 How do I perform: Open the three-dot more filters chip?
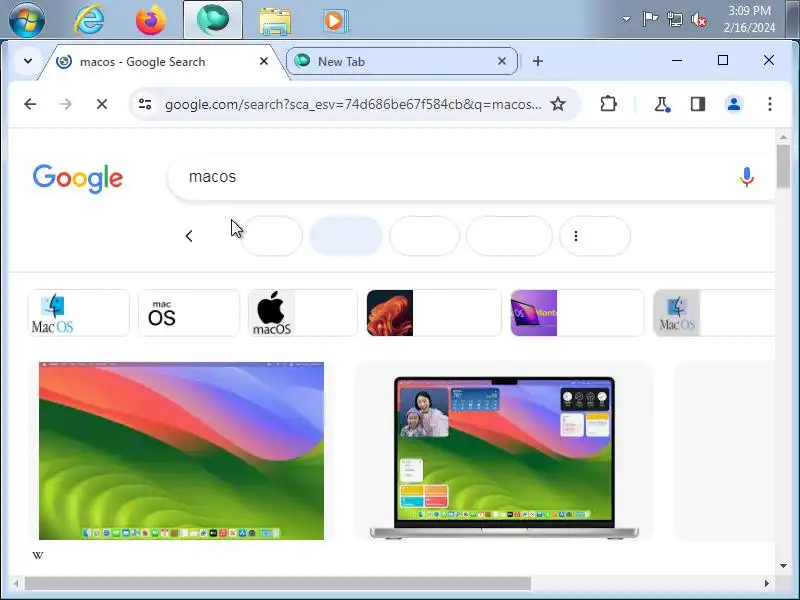click(x=595, y=236)
